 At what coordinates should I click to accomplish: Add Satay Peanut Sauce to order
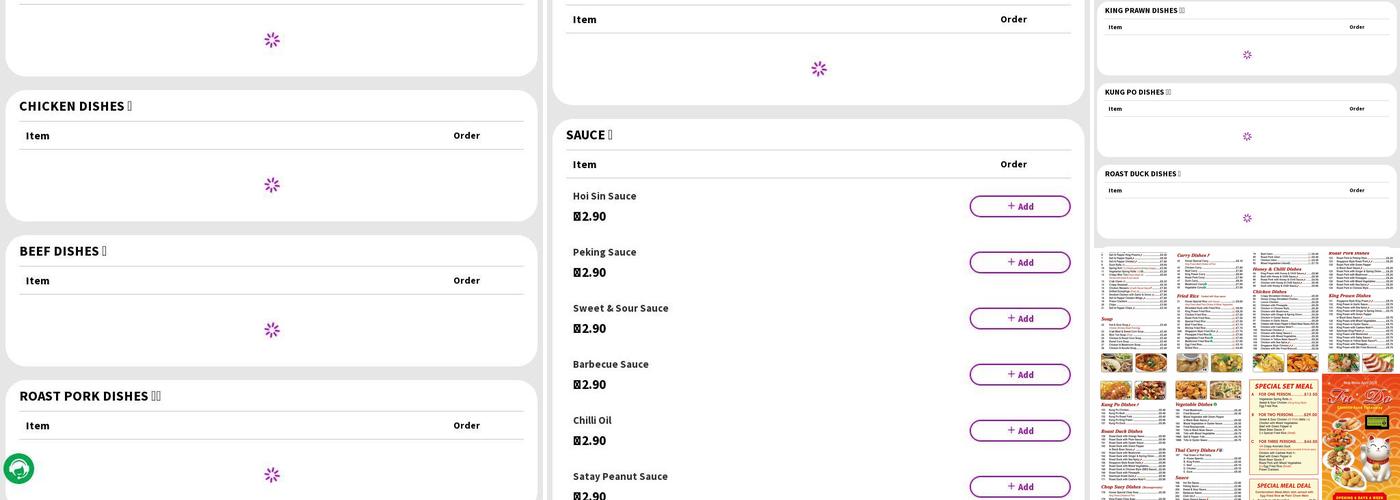click(1019, 486)
